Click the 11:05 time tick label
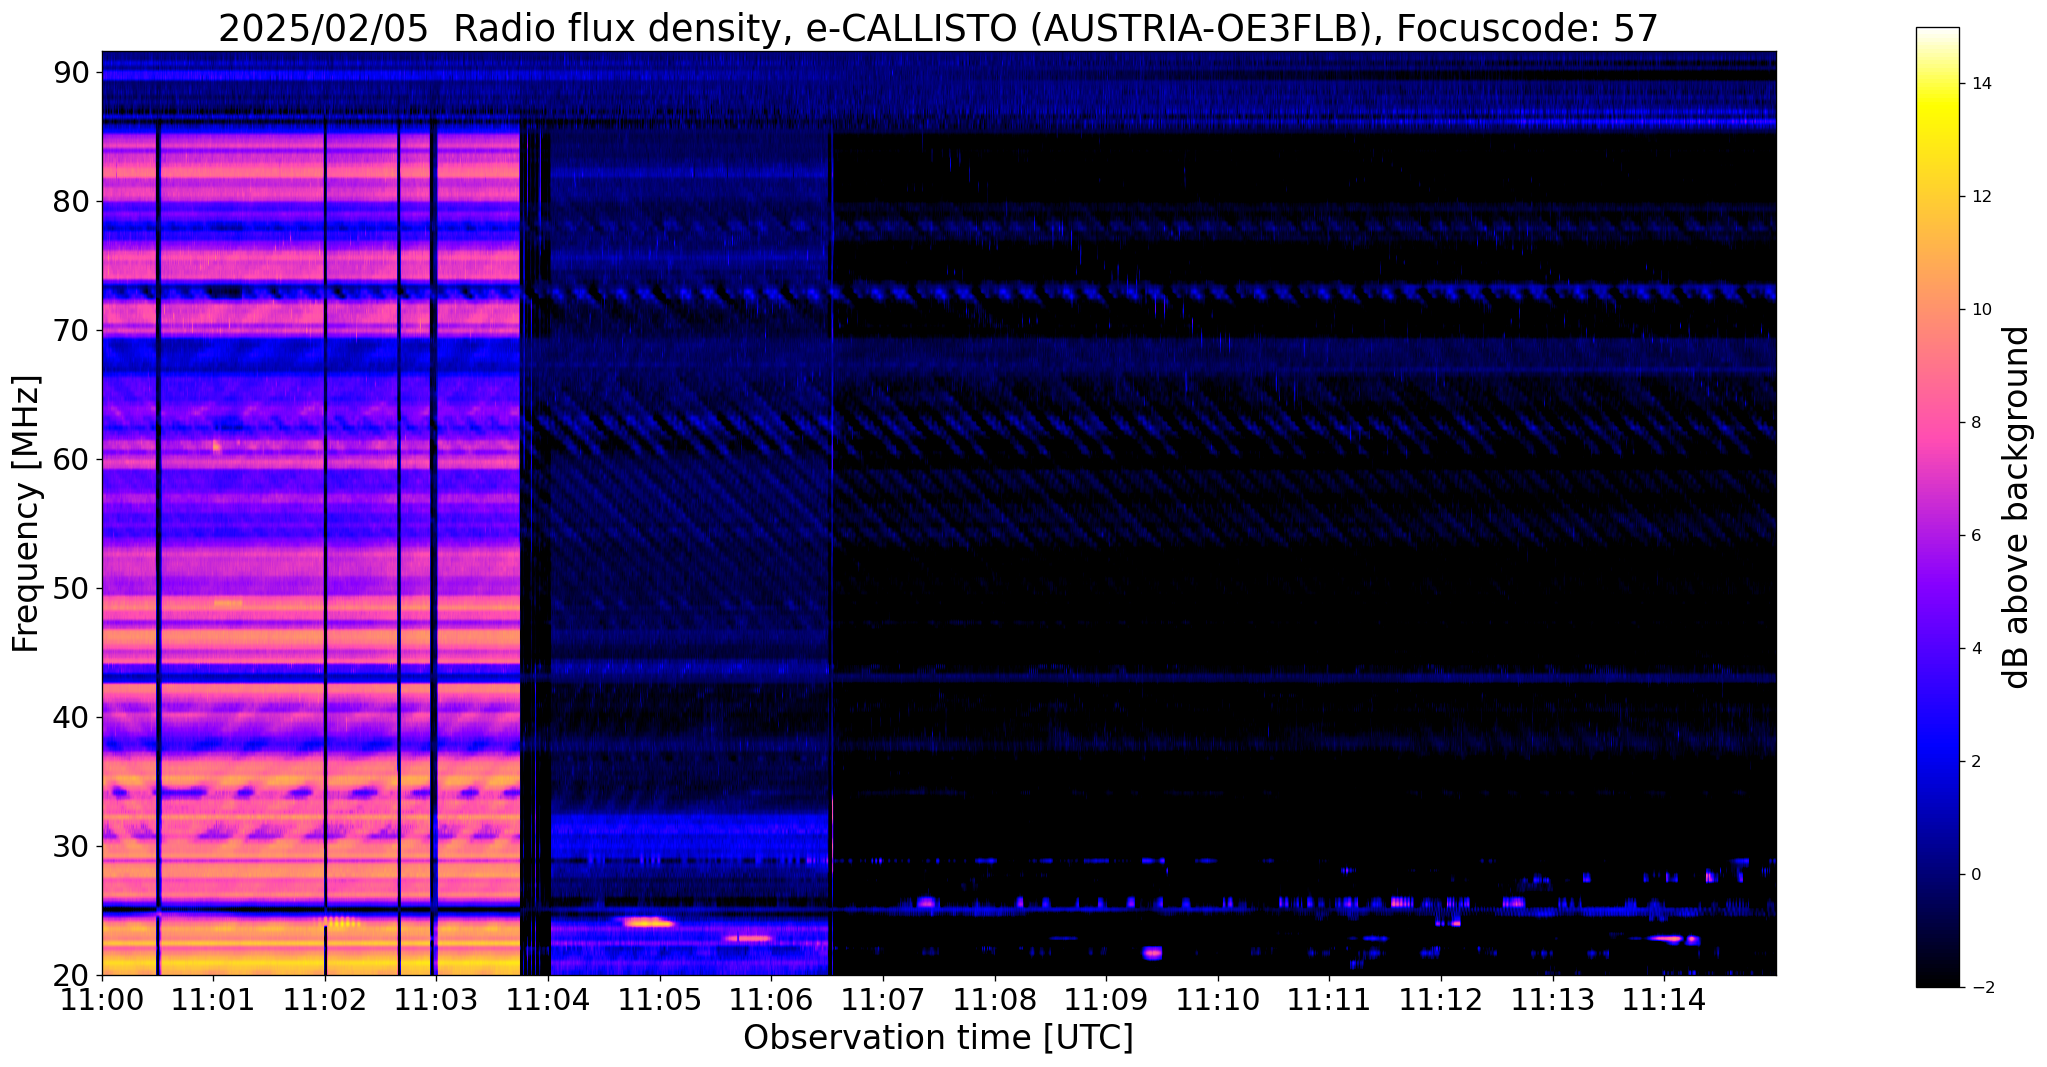This screenshot has height=1067, width=2047. [659, 998]
